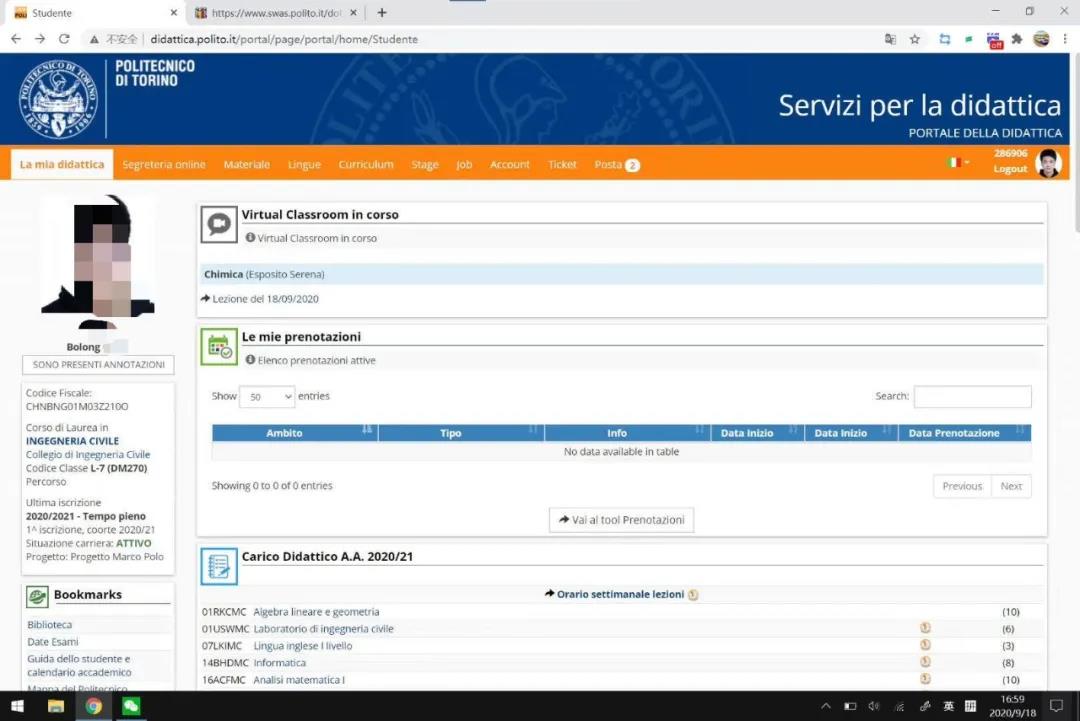Open the Show entries dropdown set to 50
This screenshot has width=1080, height=721.
[x=267, y=397]
